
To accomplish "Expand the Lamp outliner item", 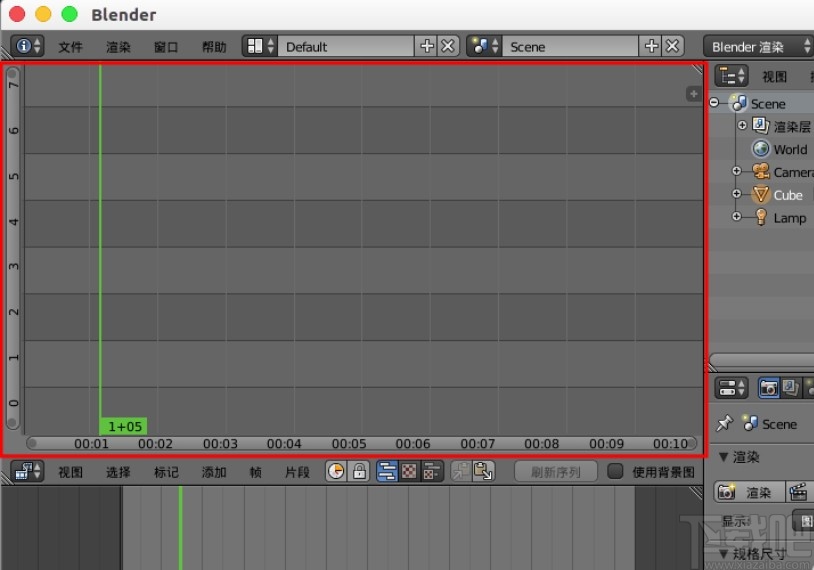I will click(x=736, y=216).
